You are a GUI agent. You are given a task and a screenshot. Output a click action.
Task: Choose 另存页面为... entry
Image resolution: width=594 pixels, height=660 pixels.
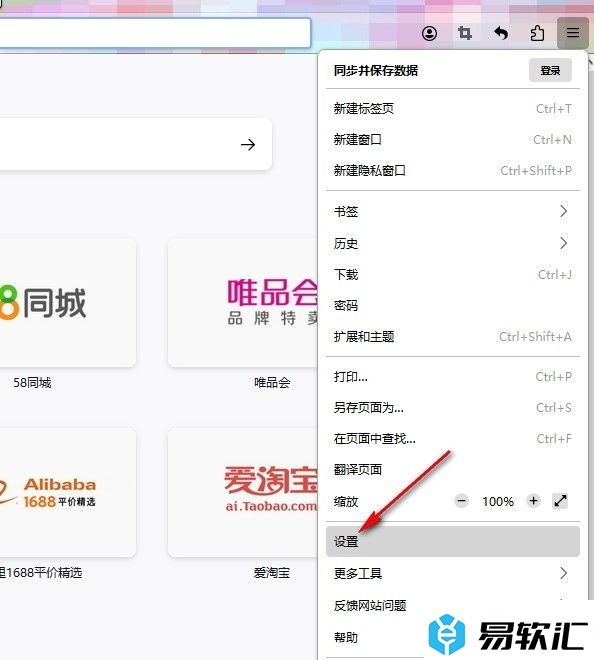pos(453,407)
